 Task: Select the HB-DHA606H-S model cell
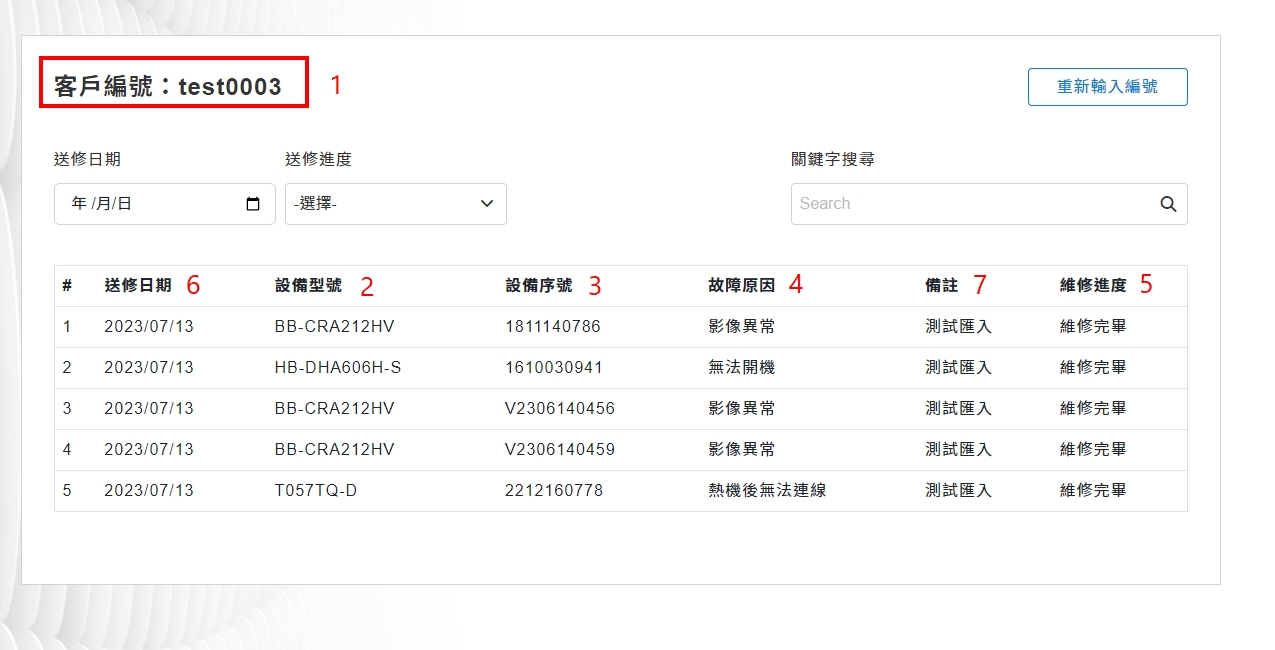click(337, 368)
